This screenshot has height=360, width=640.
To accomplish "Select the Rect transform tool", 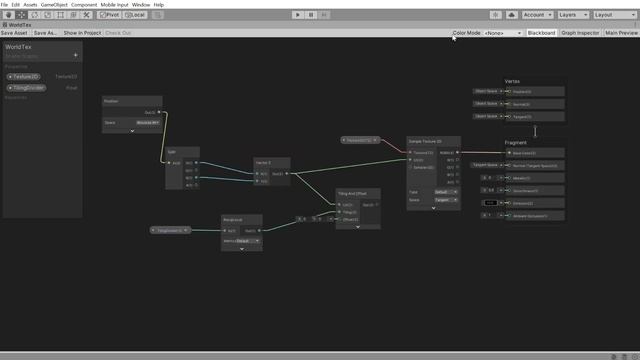I will point(60,15).
